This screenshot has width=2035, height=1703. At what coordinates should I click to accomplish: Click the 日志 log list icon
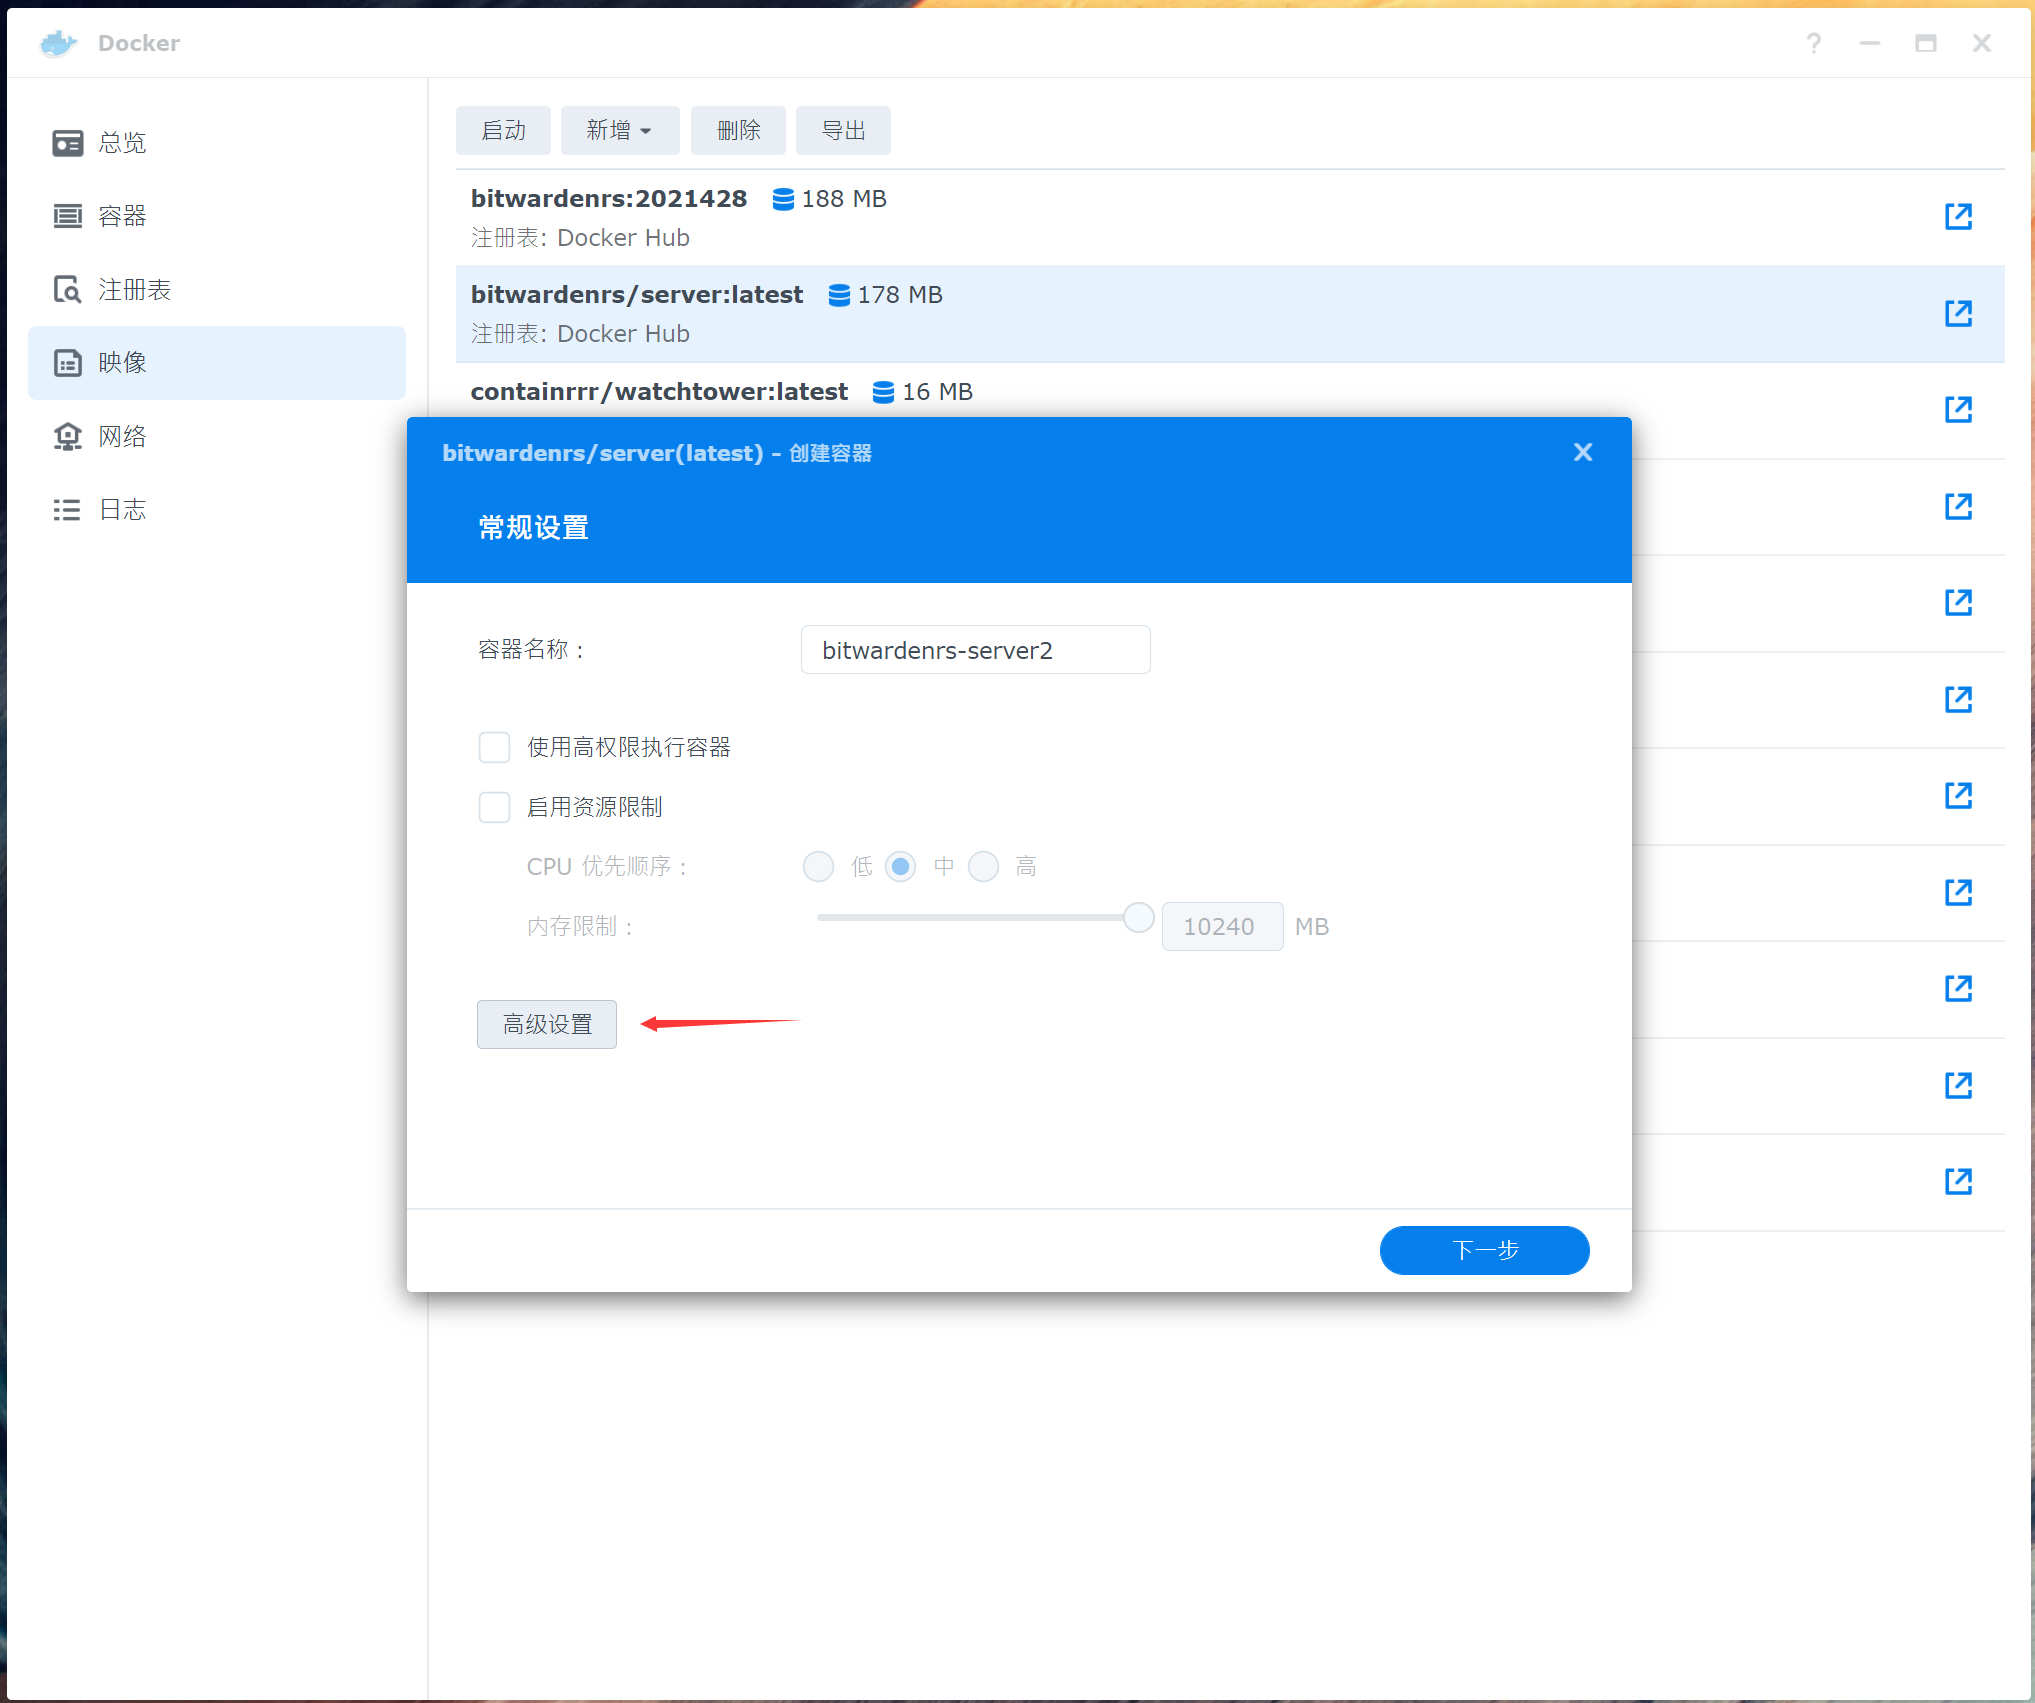tap(68, 510)
